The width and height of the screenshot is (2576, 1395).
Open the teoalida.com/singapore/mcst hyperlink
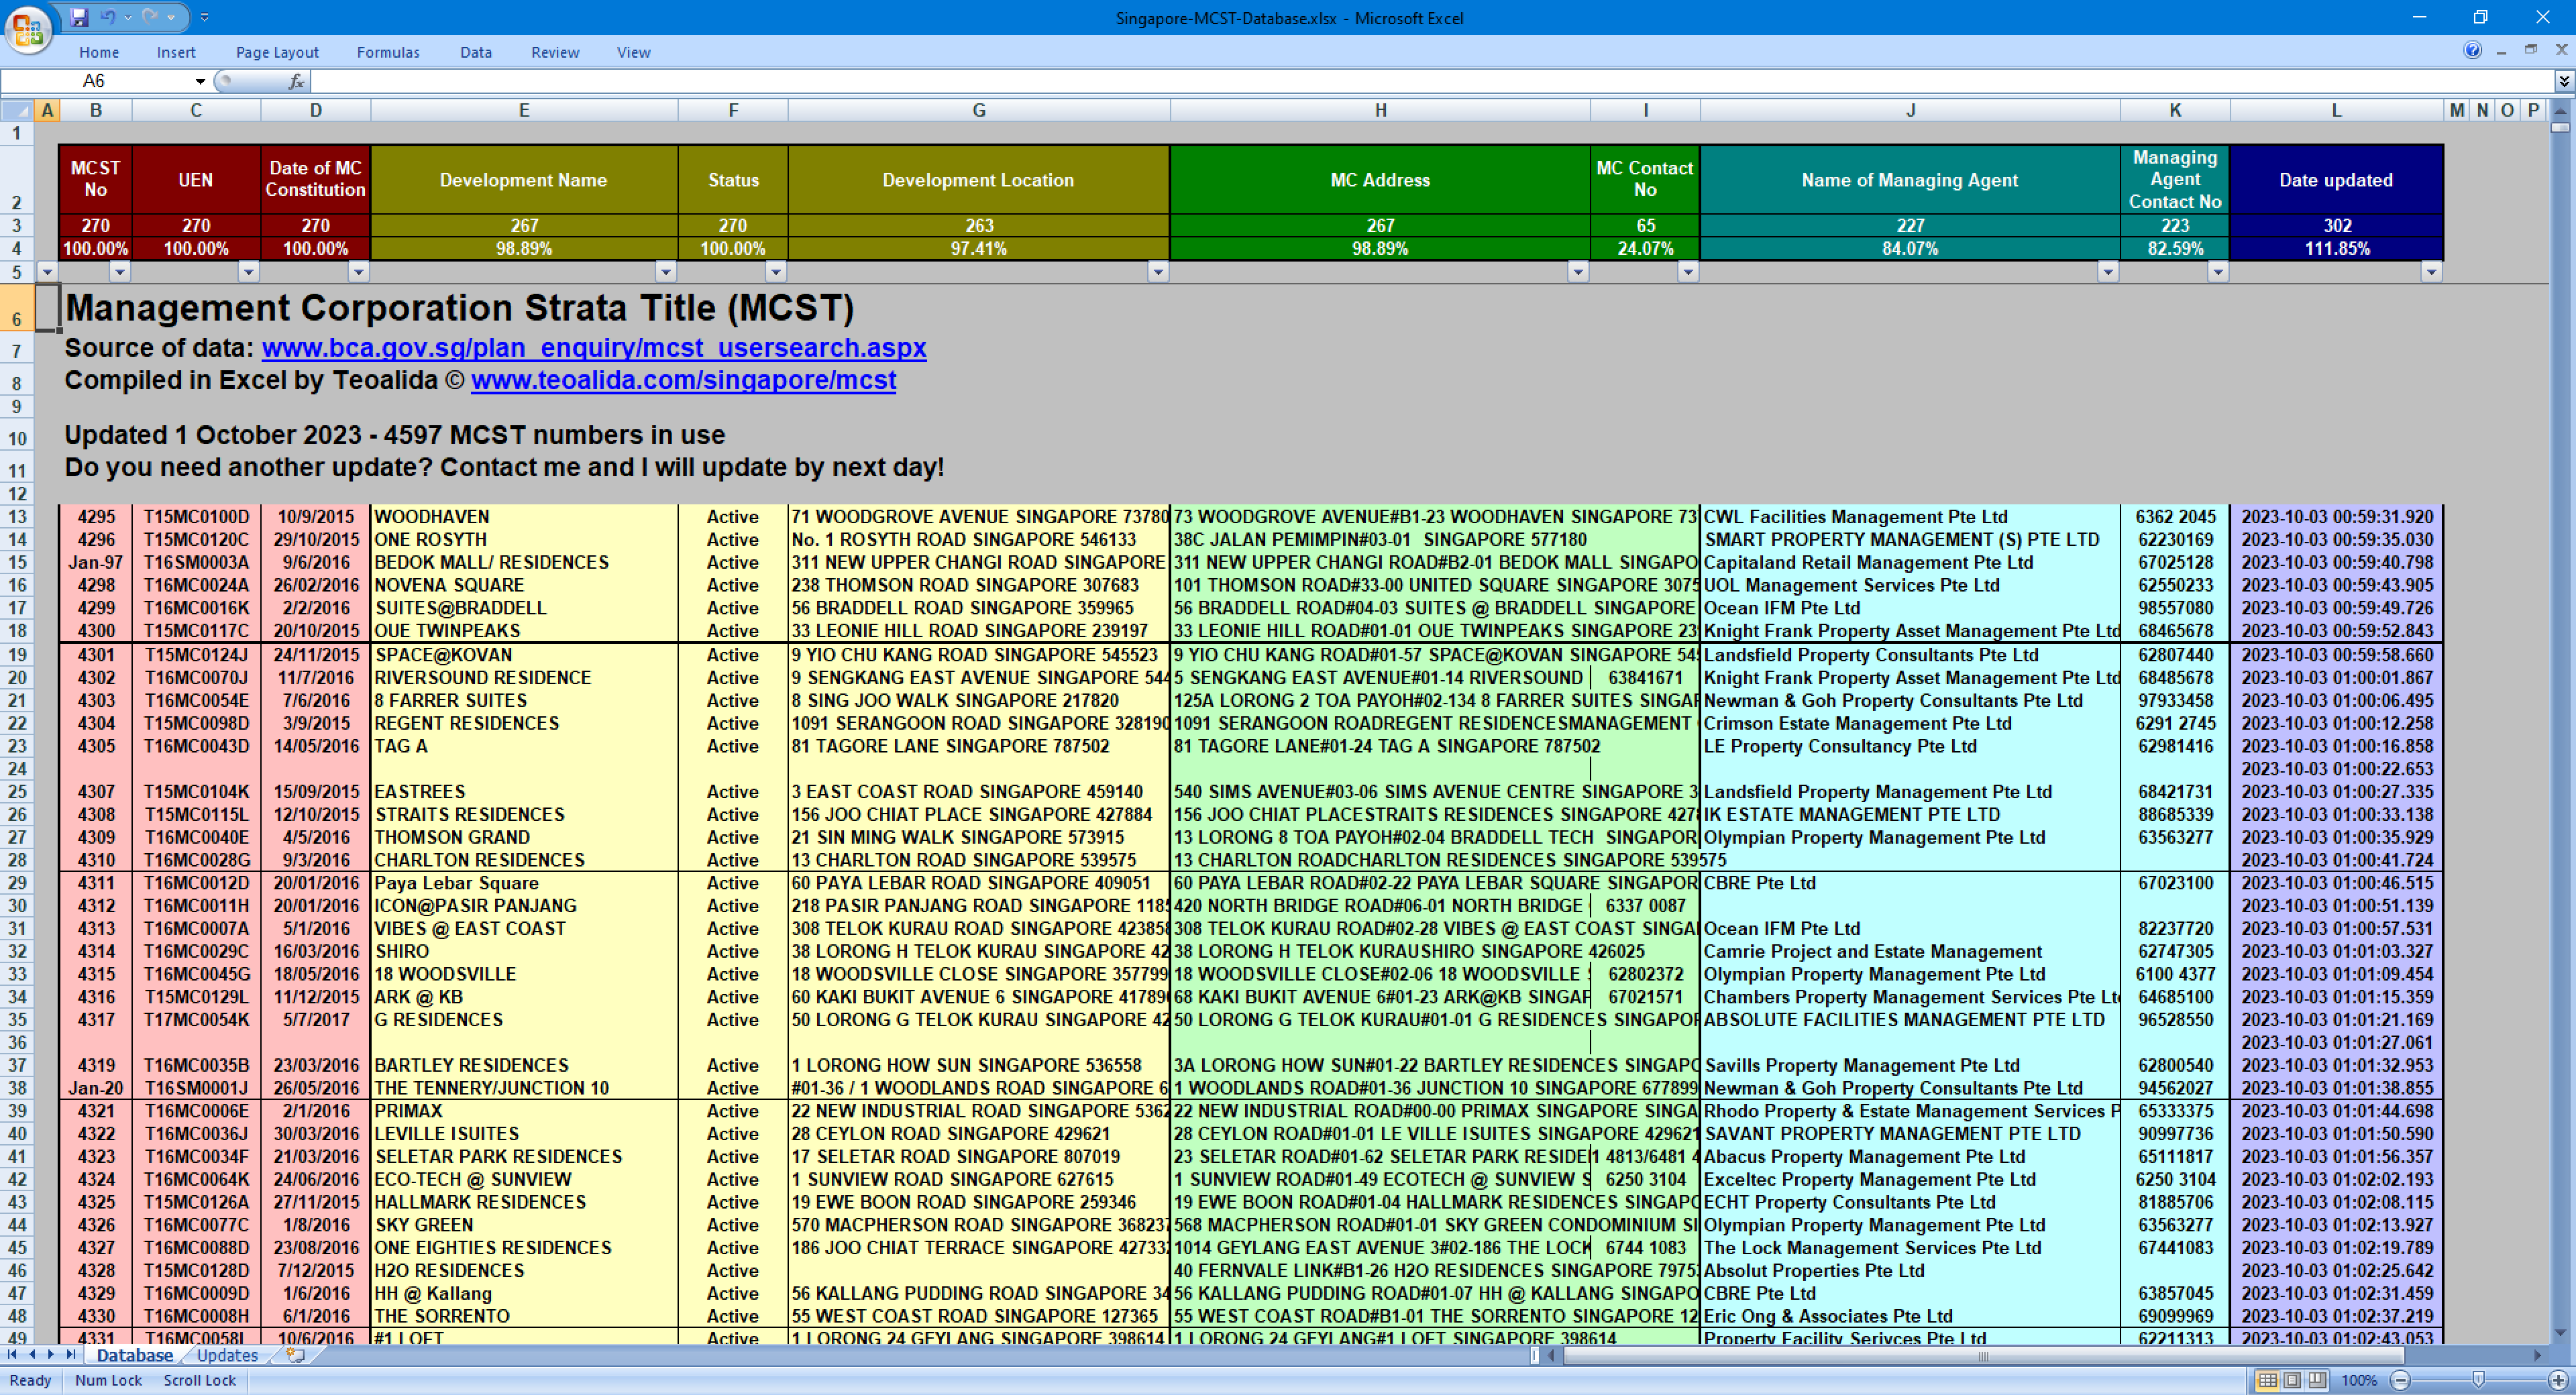(684, 380)
